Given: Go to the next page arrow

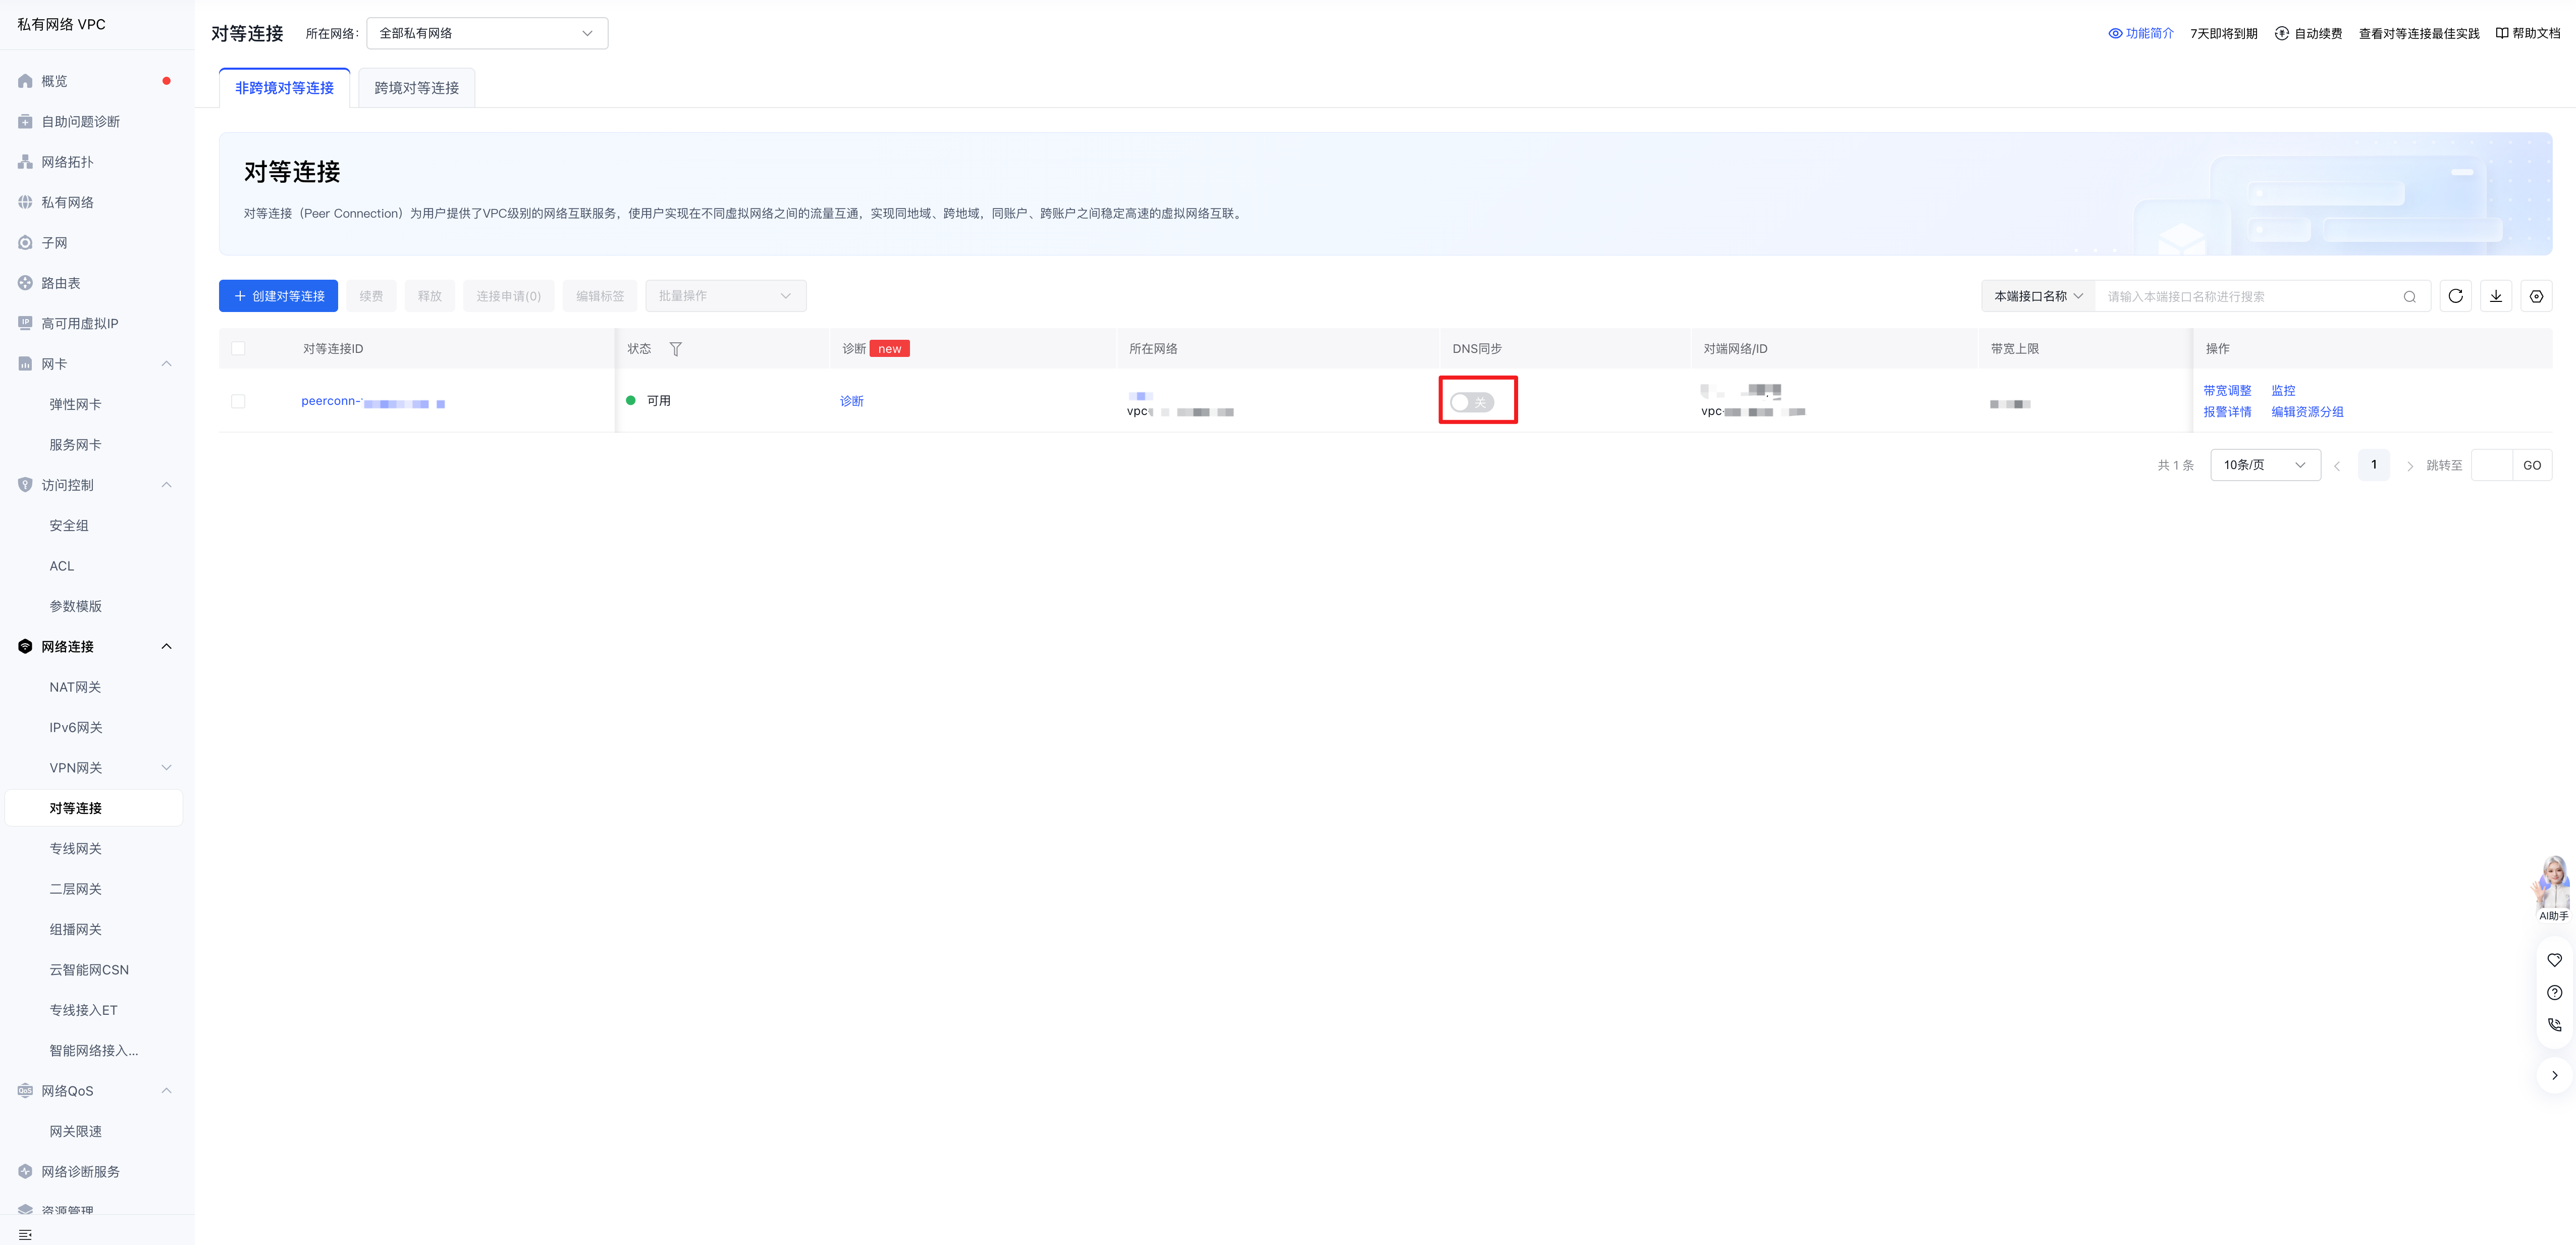Looking at the screenshot, I should click(2410, 466).
